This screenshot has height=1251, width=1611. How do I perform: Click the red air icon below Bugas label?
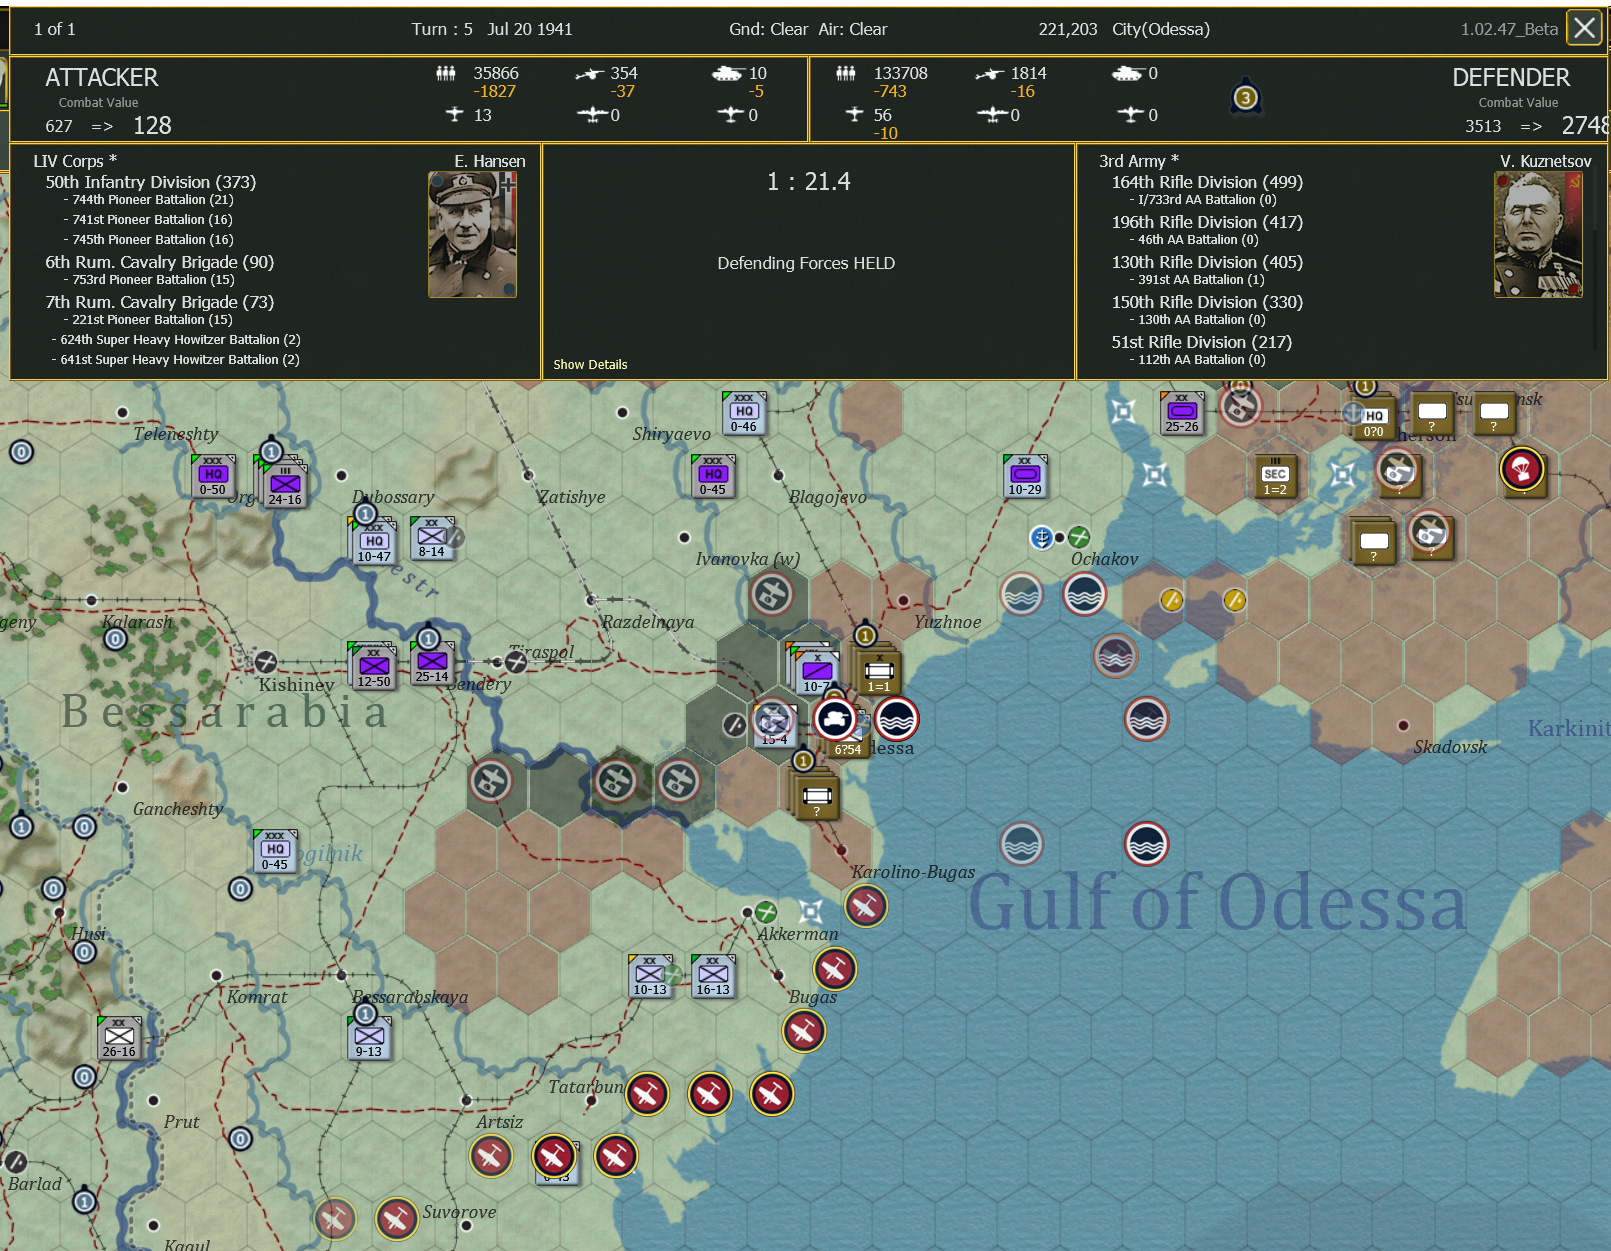click(x=804, y=1031)
